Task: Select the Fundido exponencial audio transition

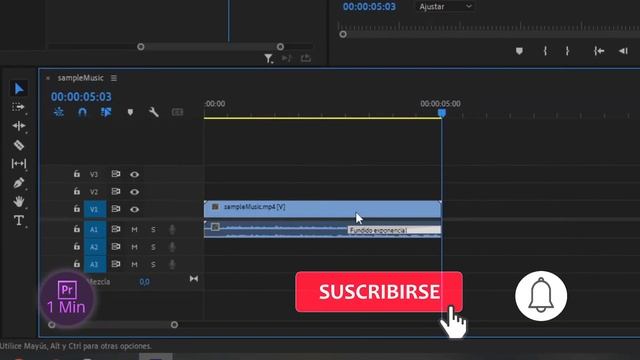Action: click(x=394, y=230)
